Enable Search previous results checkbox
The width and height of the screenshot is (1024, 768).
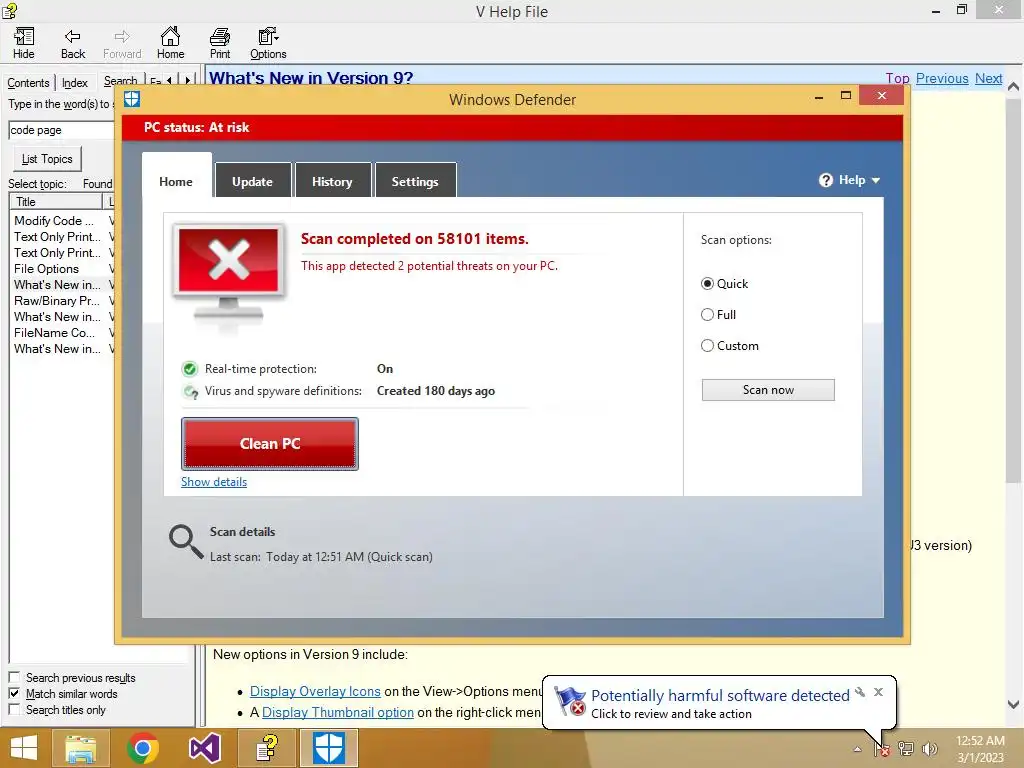tap(14, 677)
